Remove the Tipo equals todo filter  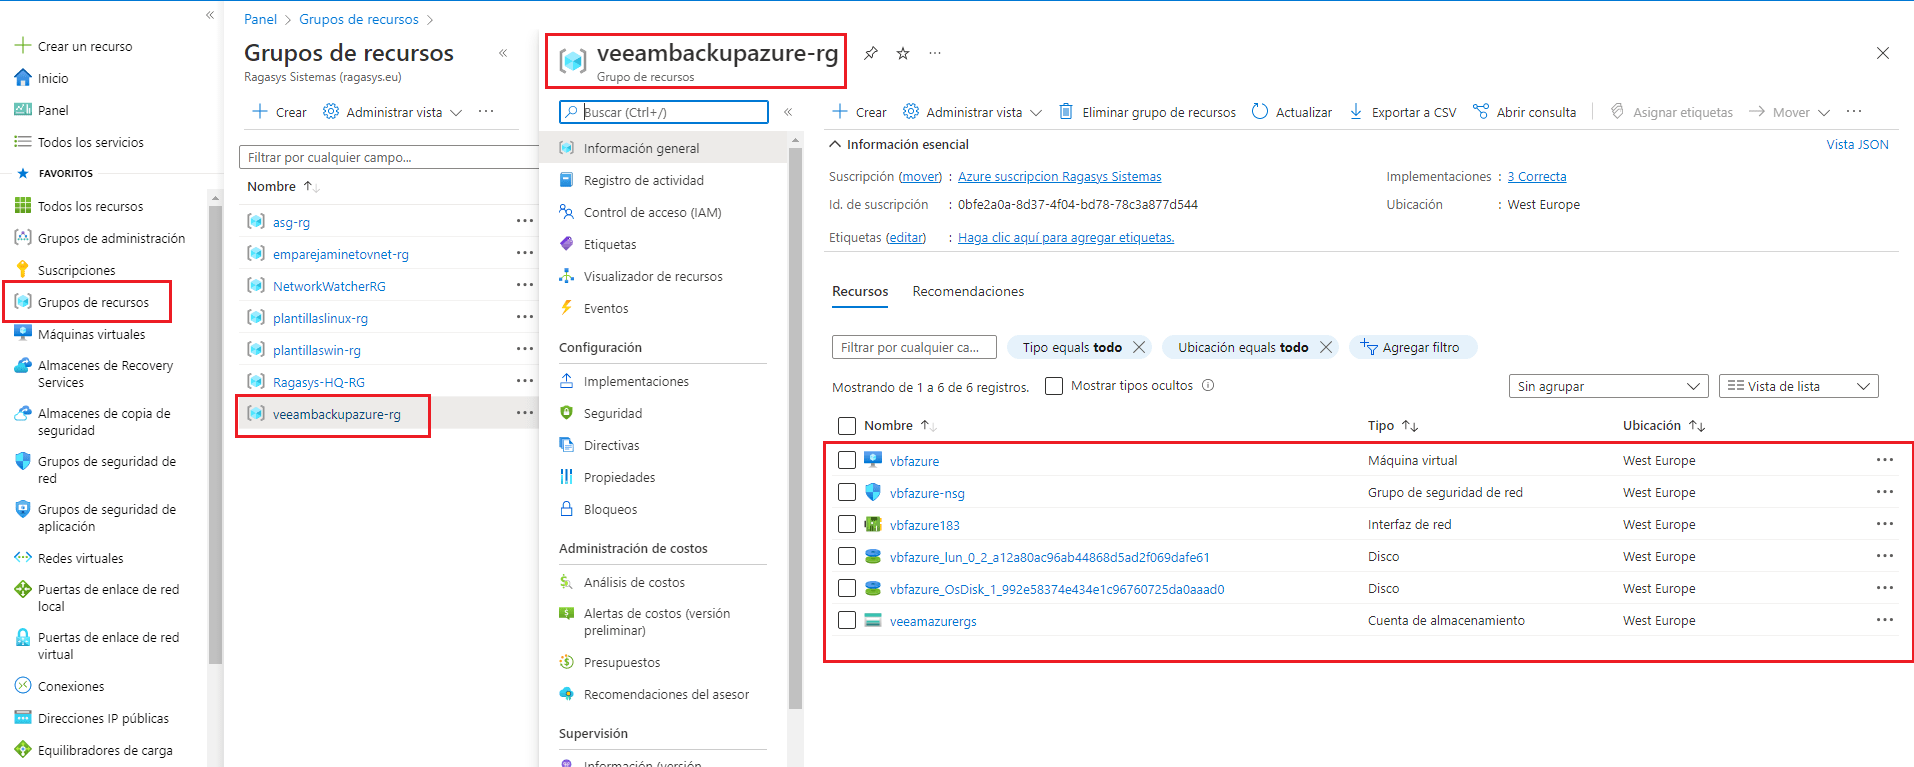coord(1139,347)
